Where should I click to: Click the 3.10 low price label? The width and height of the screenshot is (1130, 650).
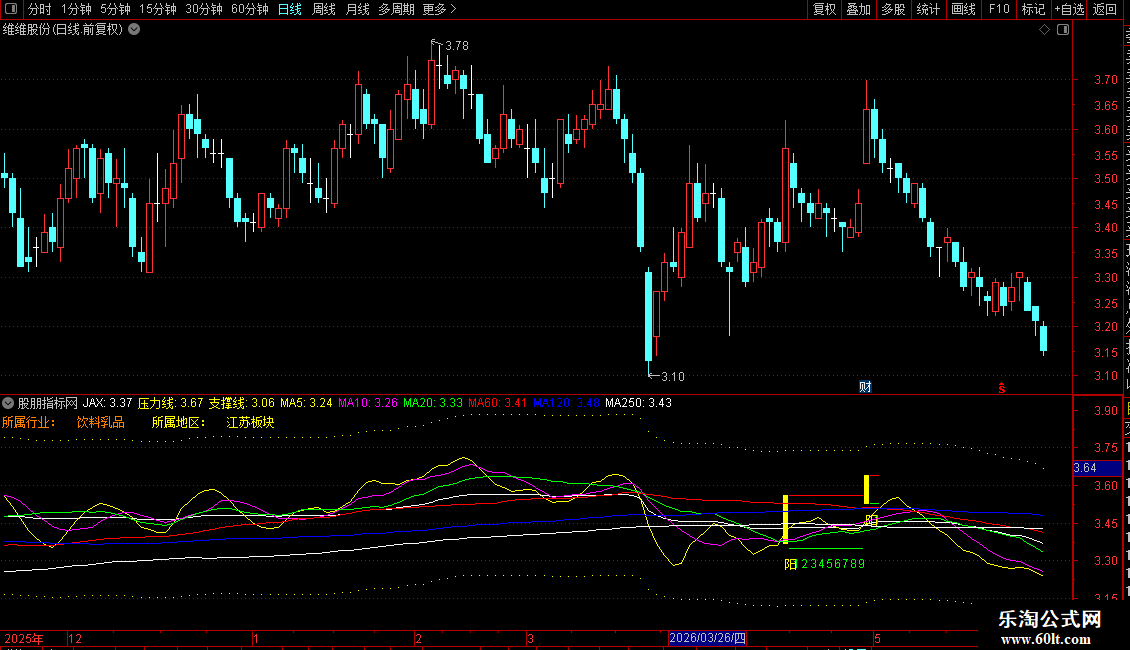(672, 376)
